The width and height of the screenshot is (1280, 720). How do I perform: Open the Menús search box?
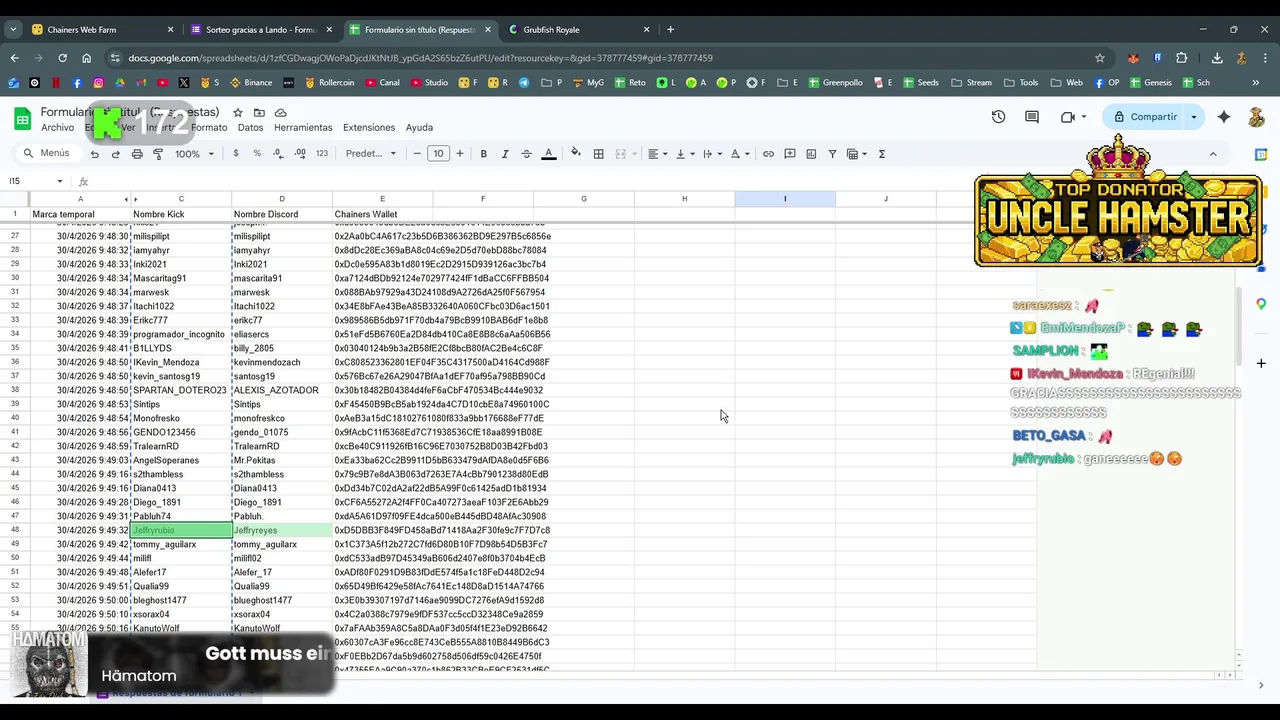pos(47,154)
